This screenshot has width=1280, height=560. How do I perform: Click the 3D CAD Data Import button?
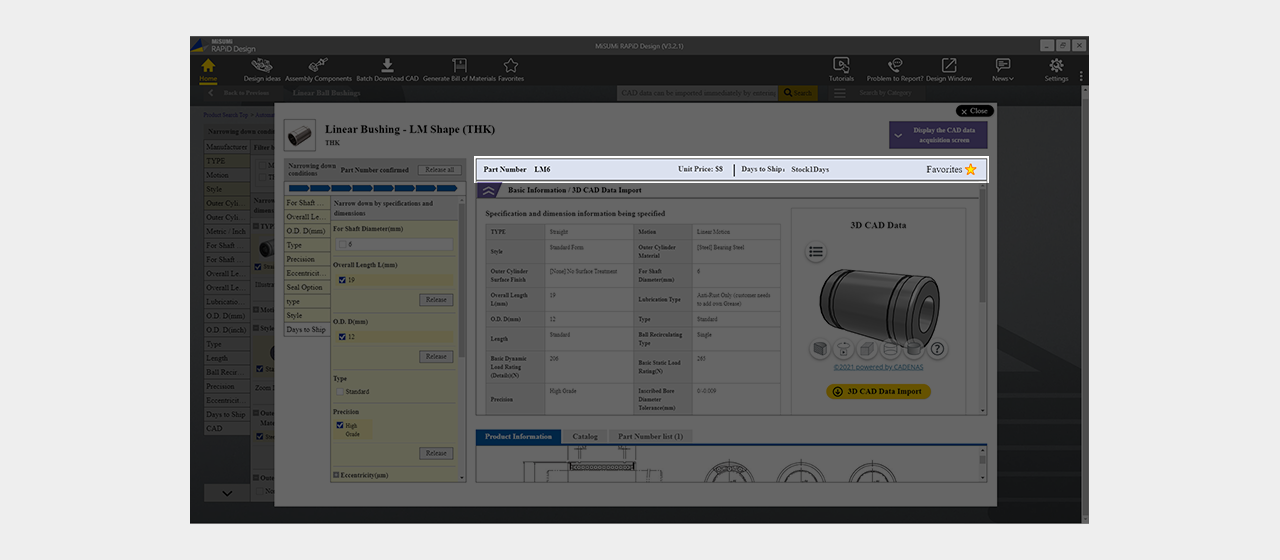pos(878,391)
